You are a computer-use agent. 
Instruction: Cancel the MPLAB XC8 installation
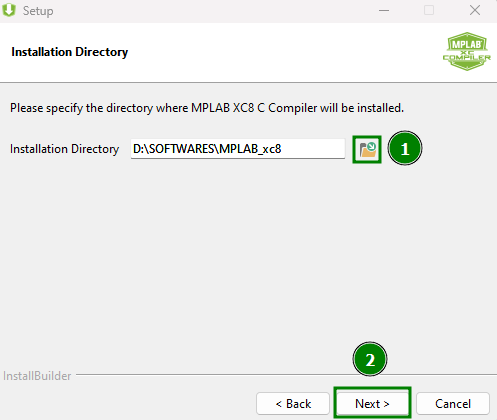click(x=453, y=404)
